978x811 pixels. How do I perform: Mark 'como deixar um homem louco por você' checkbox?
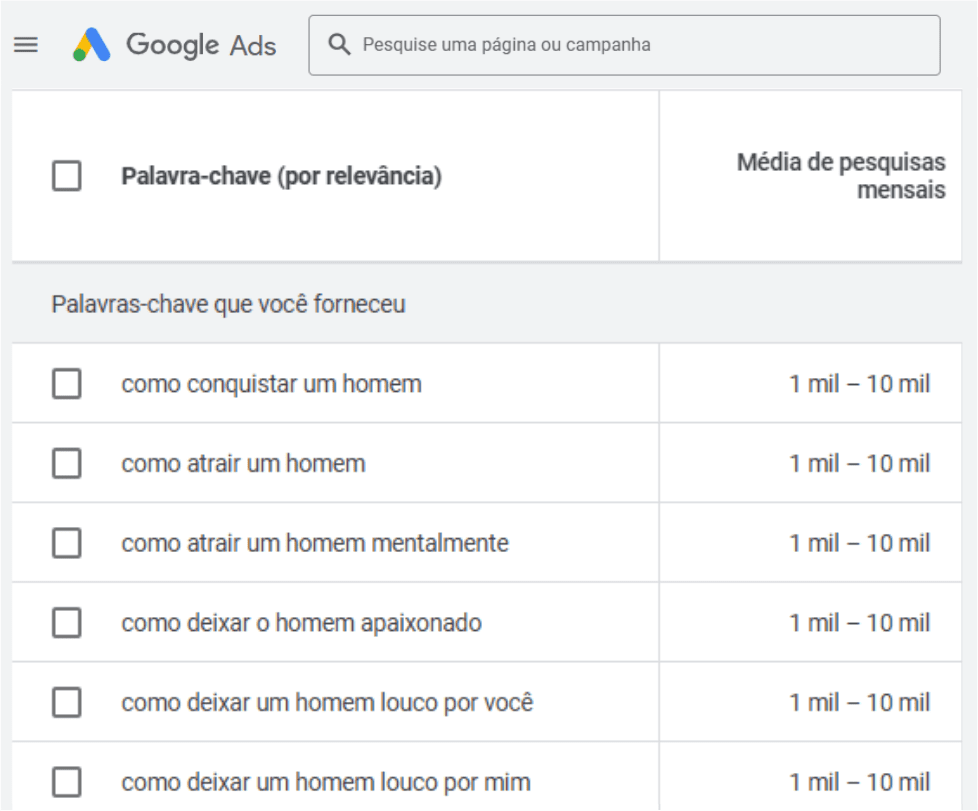[67, 703]
